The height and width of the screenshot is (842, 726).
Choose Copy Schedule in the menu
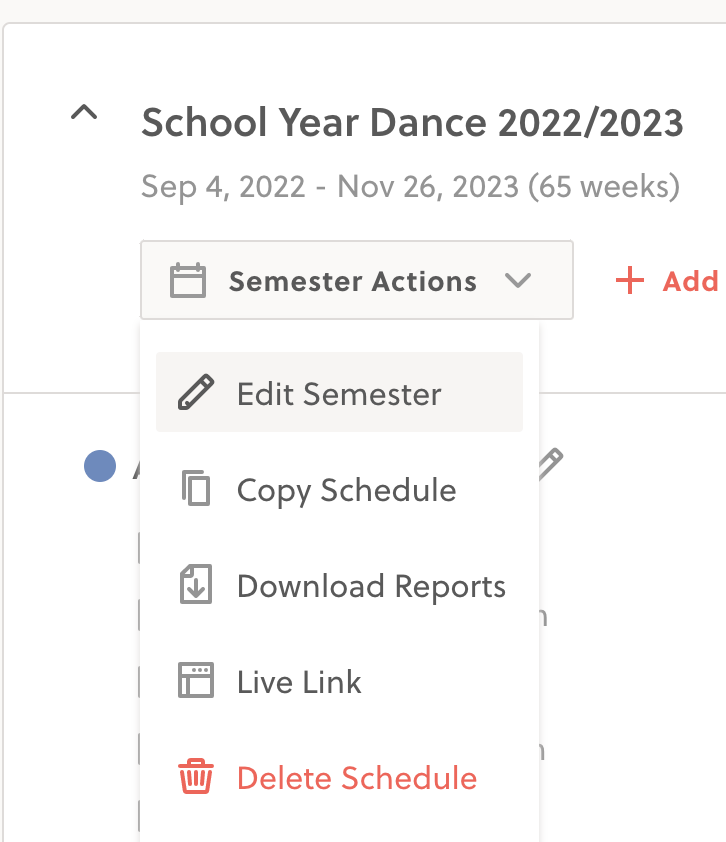pyautogui.click(x=346, y=489)
